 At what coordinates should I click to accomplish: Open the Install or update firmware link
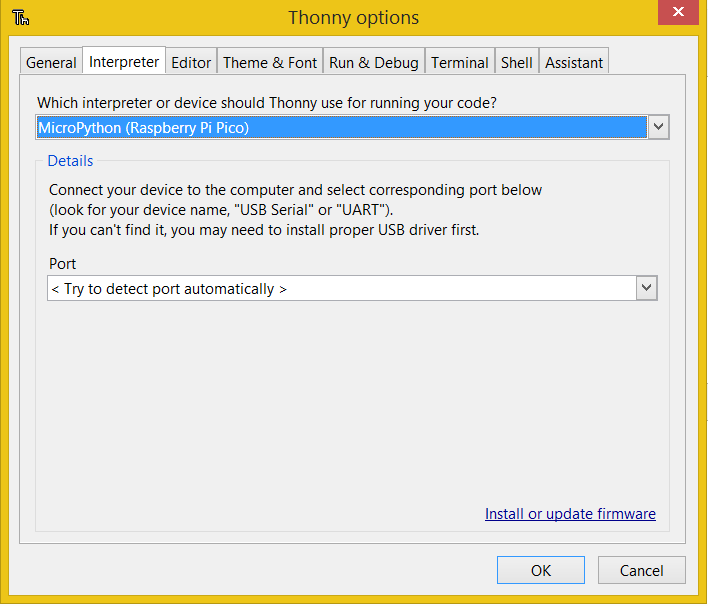click(x=570, y=514)
